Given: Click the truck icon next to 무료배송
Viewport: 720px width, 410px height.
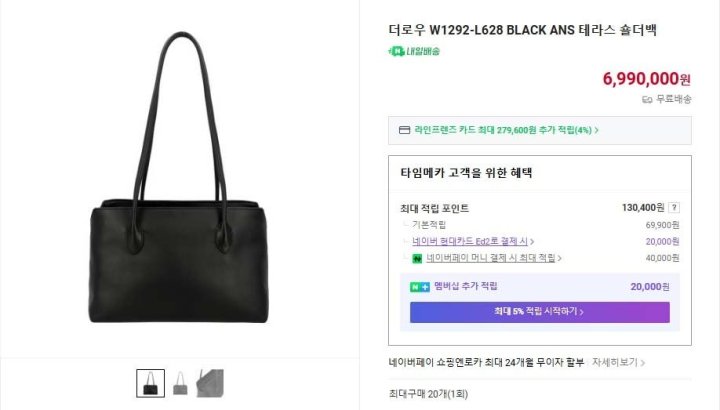Looking at the screenshot, I should (x=647, y=100).
